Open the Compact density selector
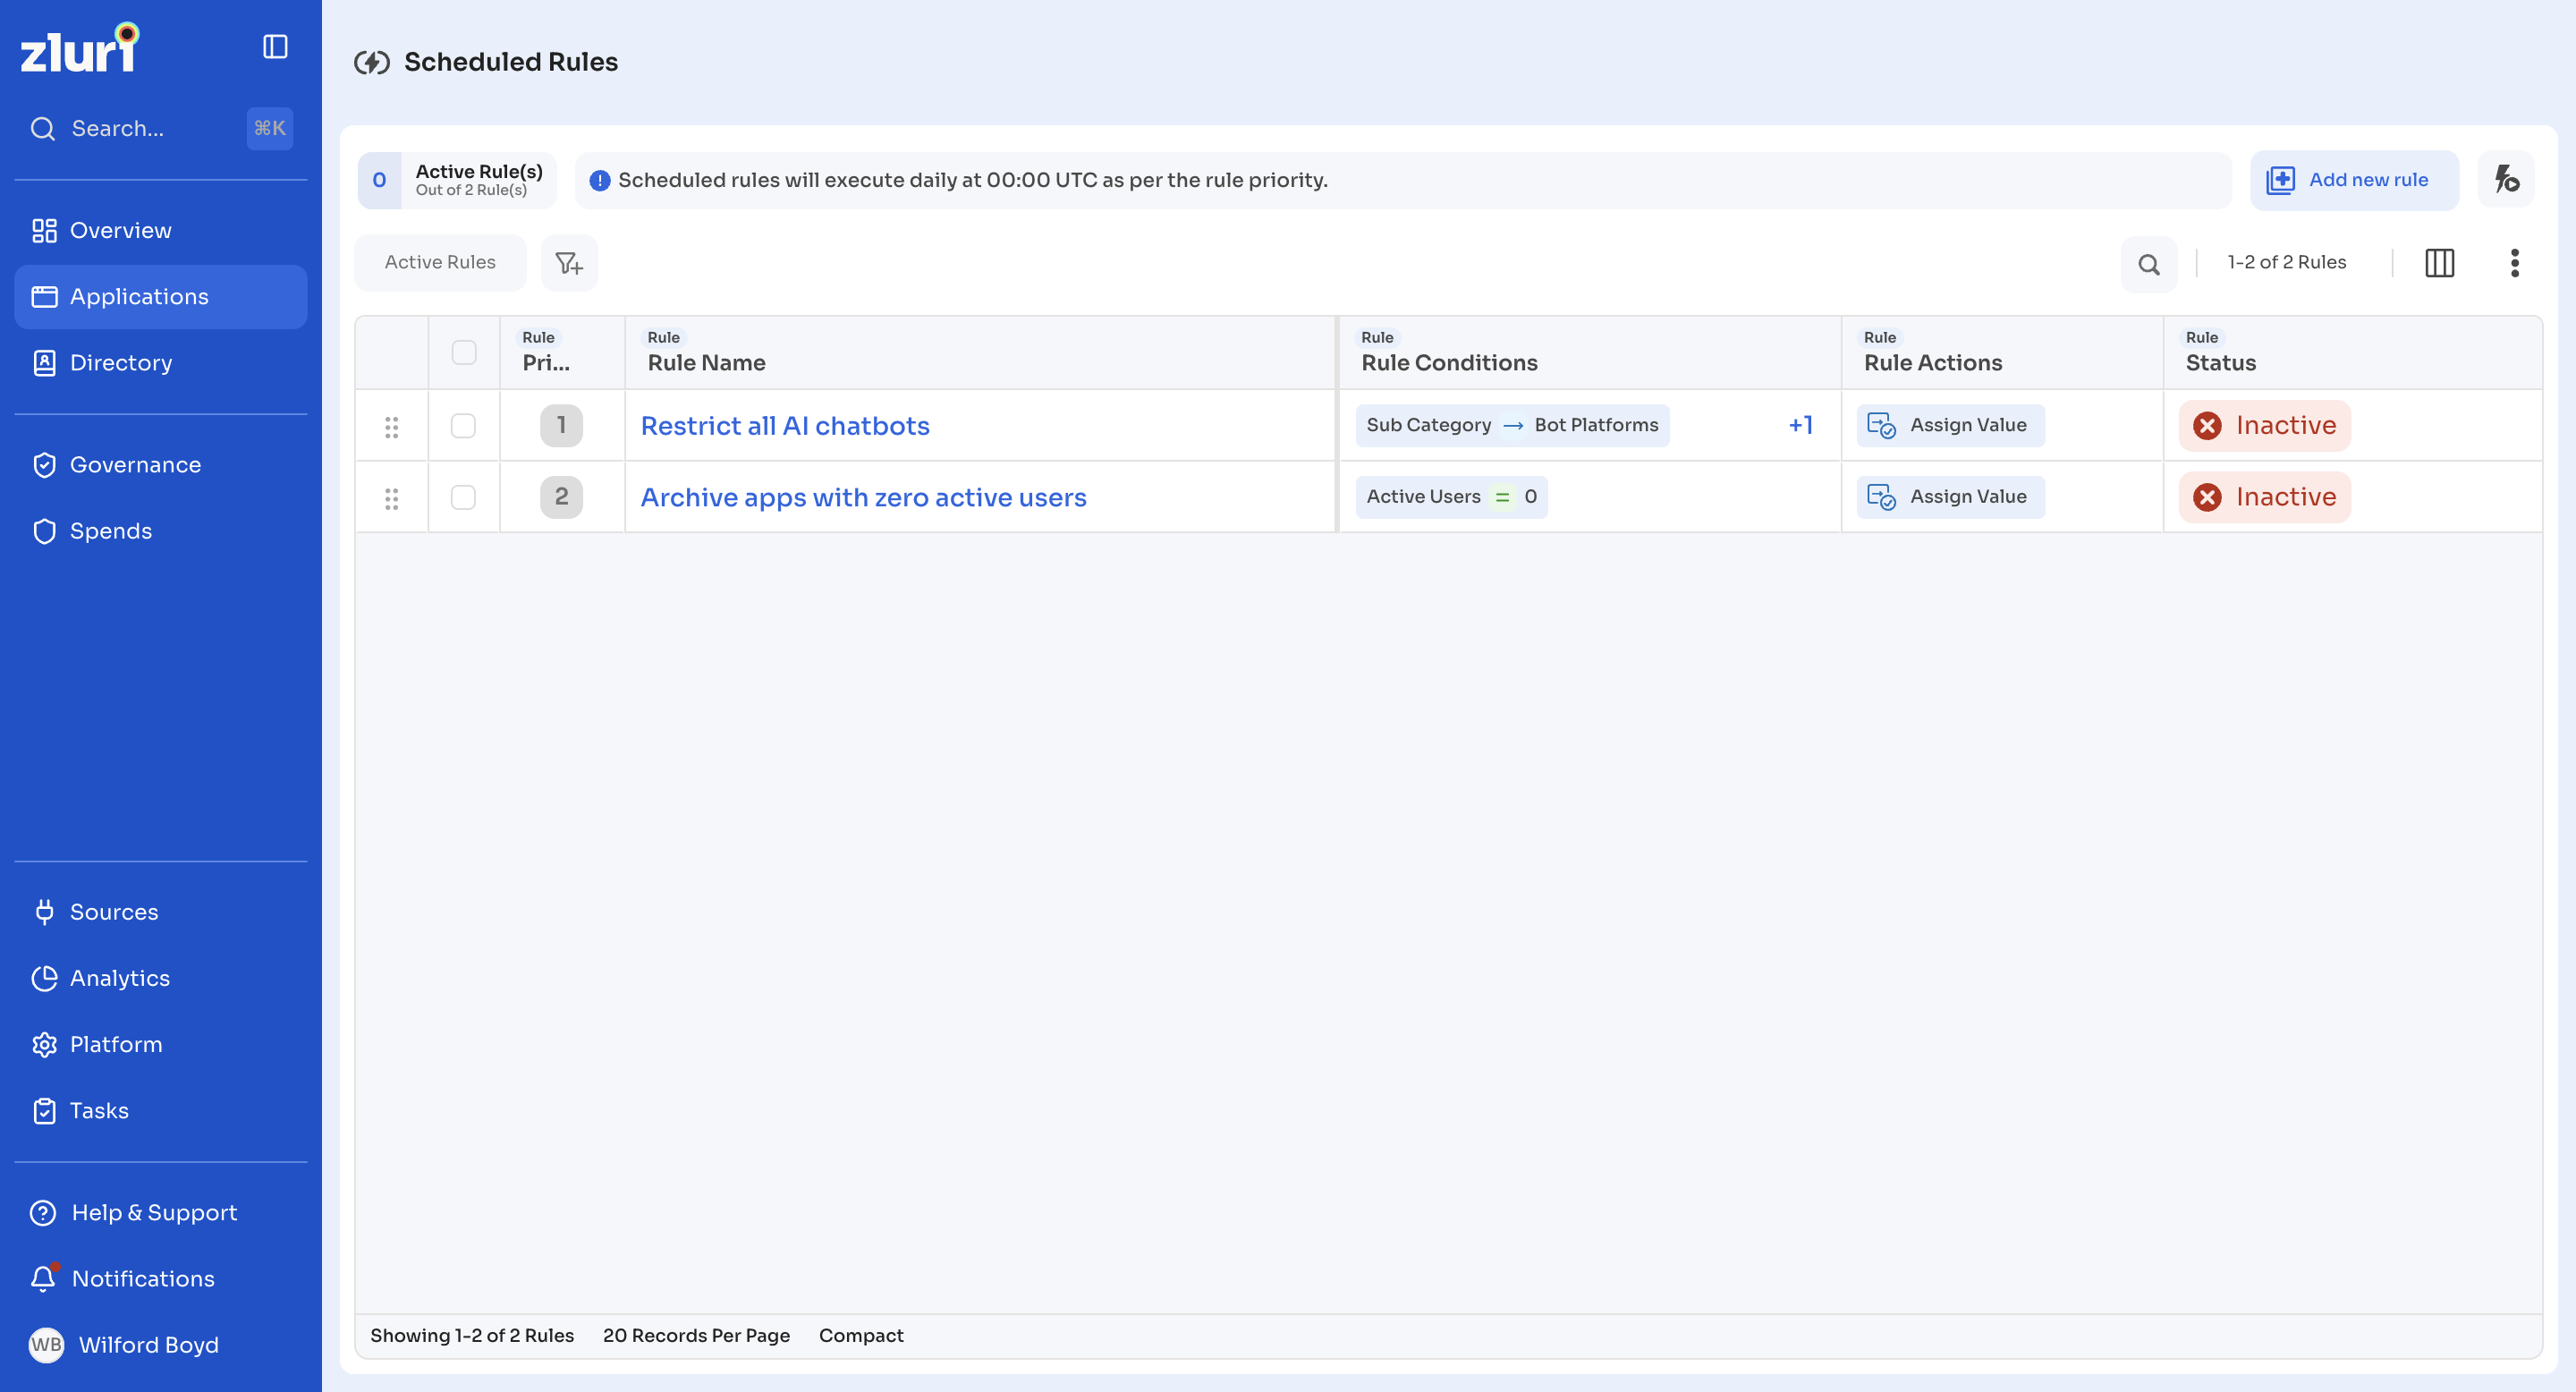 click(x=861, y=1335)
